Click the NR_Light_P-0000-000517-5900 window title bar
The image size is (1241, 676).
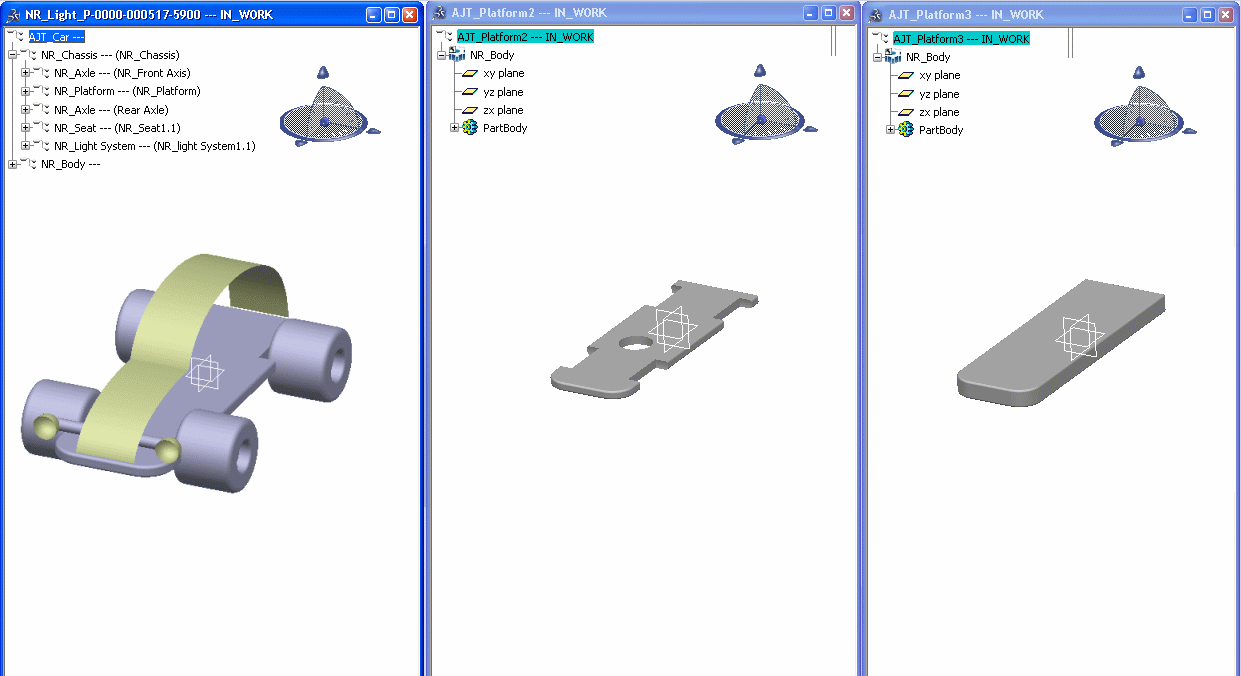(212, 15)
